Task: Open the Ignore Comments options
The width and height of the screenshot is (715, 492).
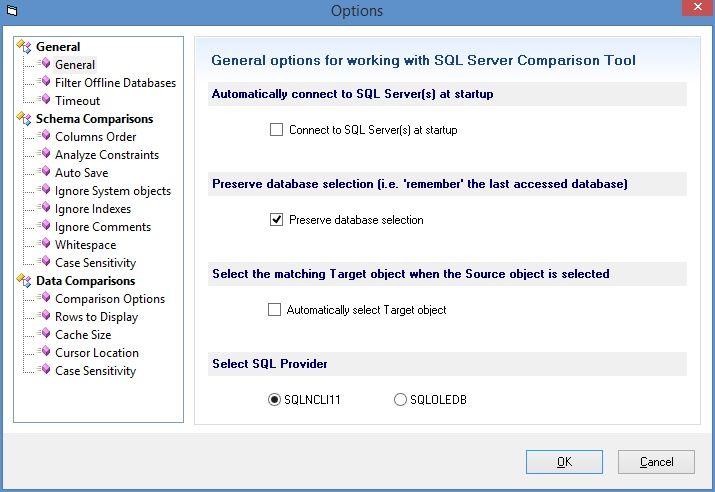Action: click(103, 227)
